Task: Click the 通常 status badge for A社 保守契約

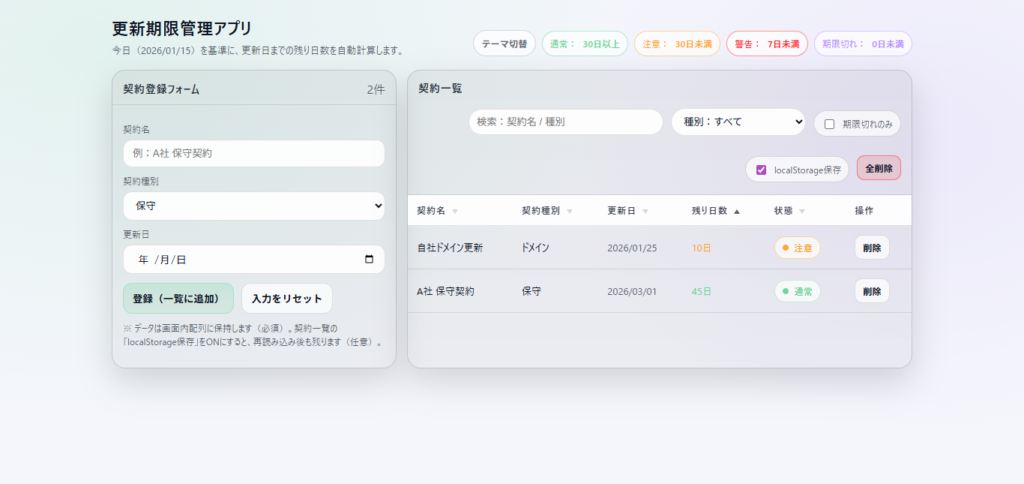Action: pyautogui.click(x=797, y=291)
